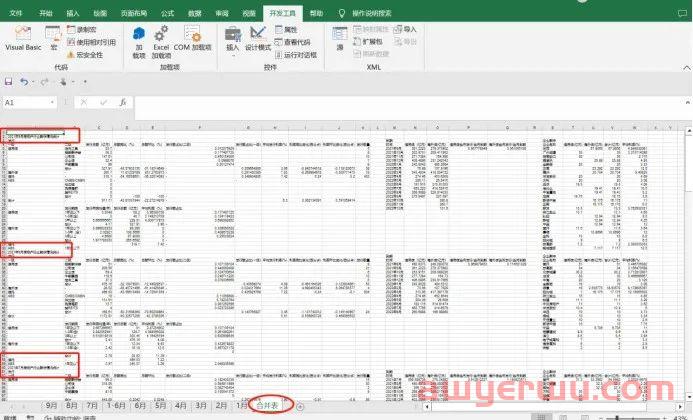Click horizontal scrollbar right arrow
The height and width of the screenshot is (420, 693).
[x=680, y=406]
